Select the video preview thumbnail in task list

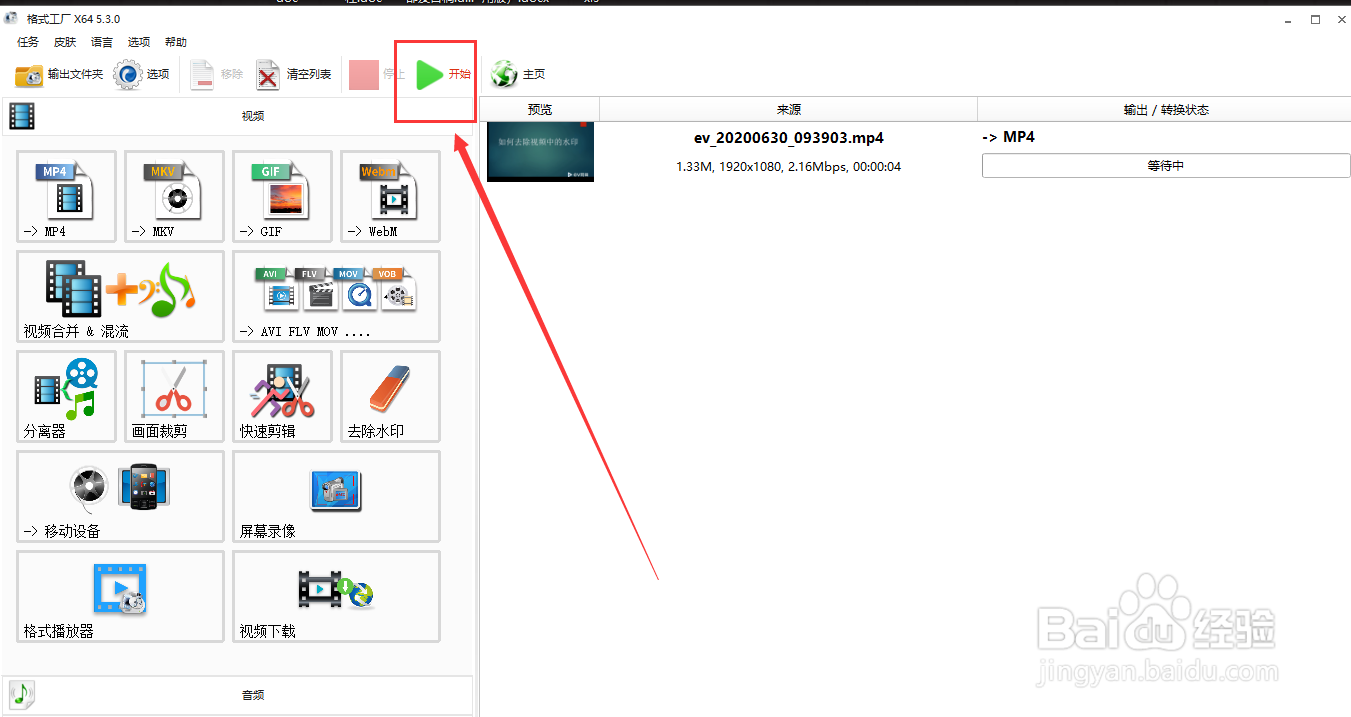click(x=540, y=152)
